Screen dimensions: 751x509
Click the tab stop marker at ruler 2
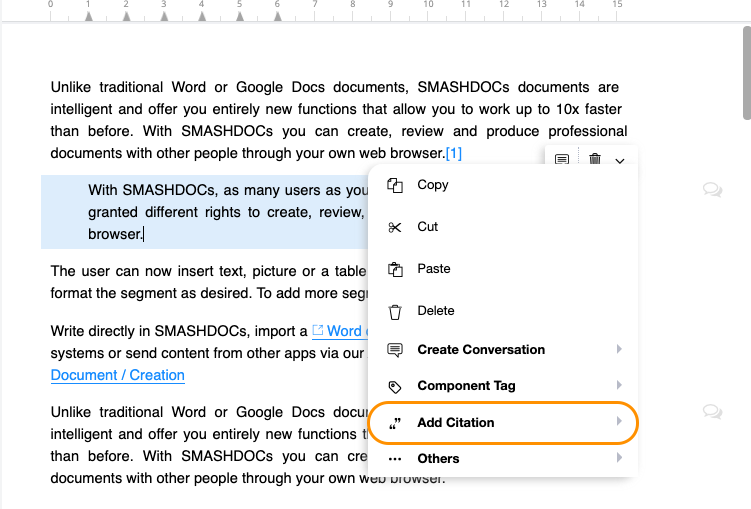pos(126,17)
